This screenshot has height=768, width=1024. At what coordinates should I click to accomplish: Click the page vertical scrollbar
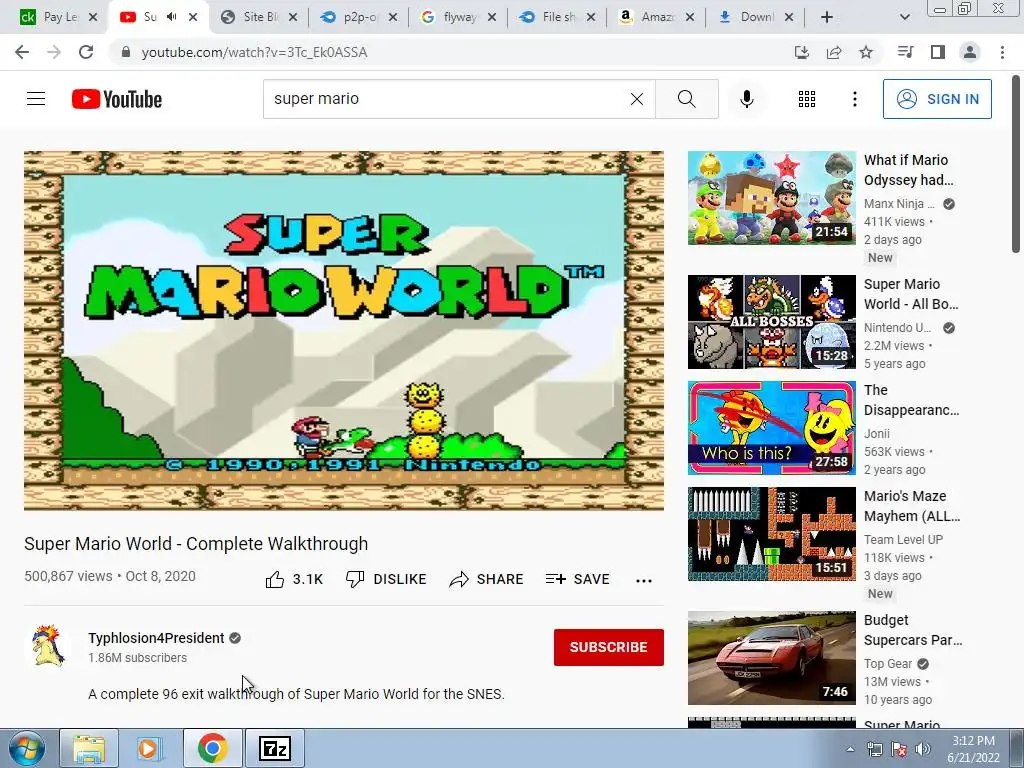1017,163
